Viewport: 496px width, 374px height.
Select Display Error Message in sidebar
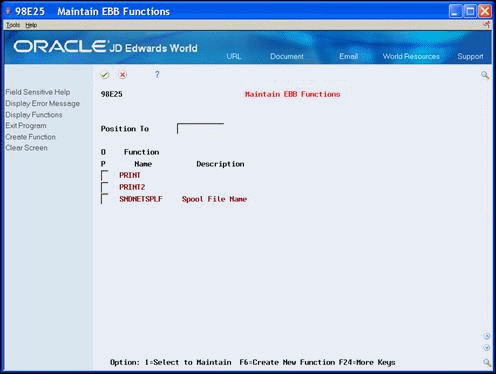coord(43,103)
